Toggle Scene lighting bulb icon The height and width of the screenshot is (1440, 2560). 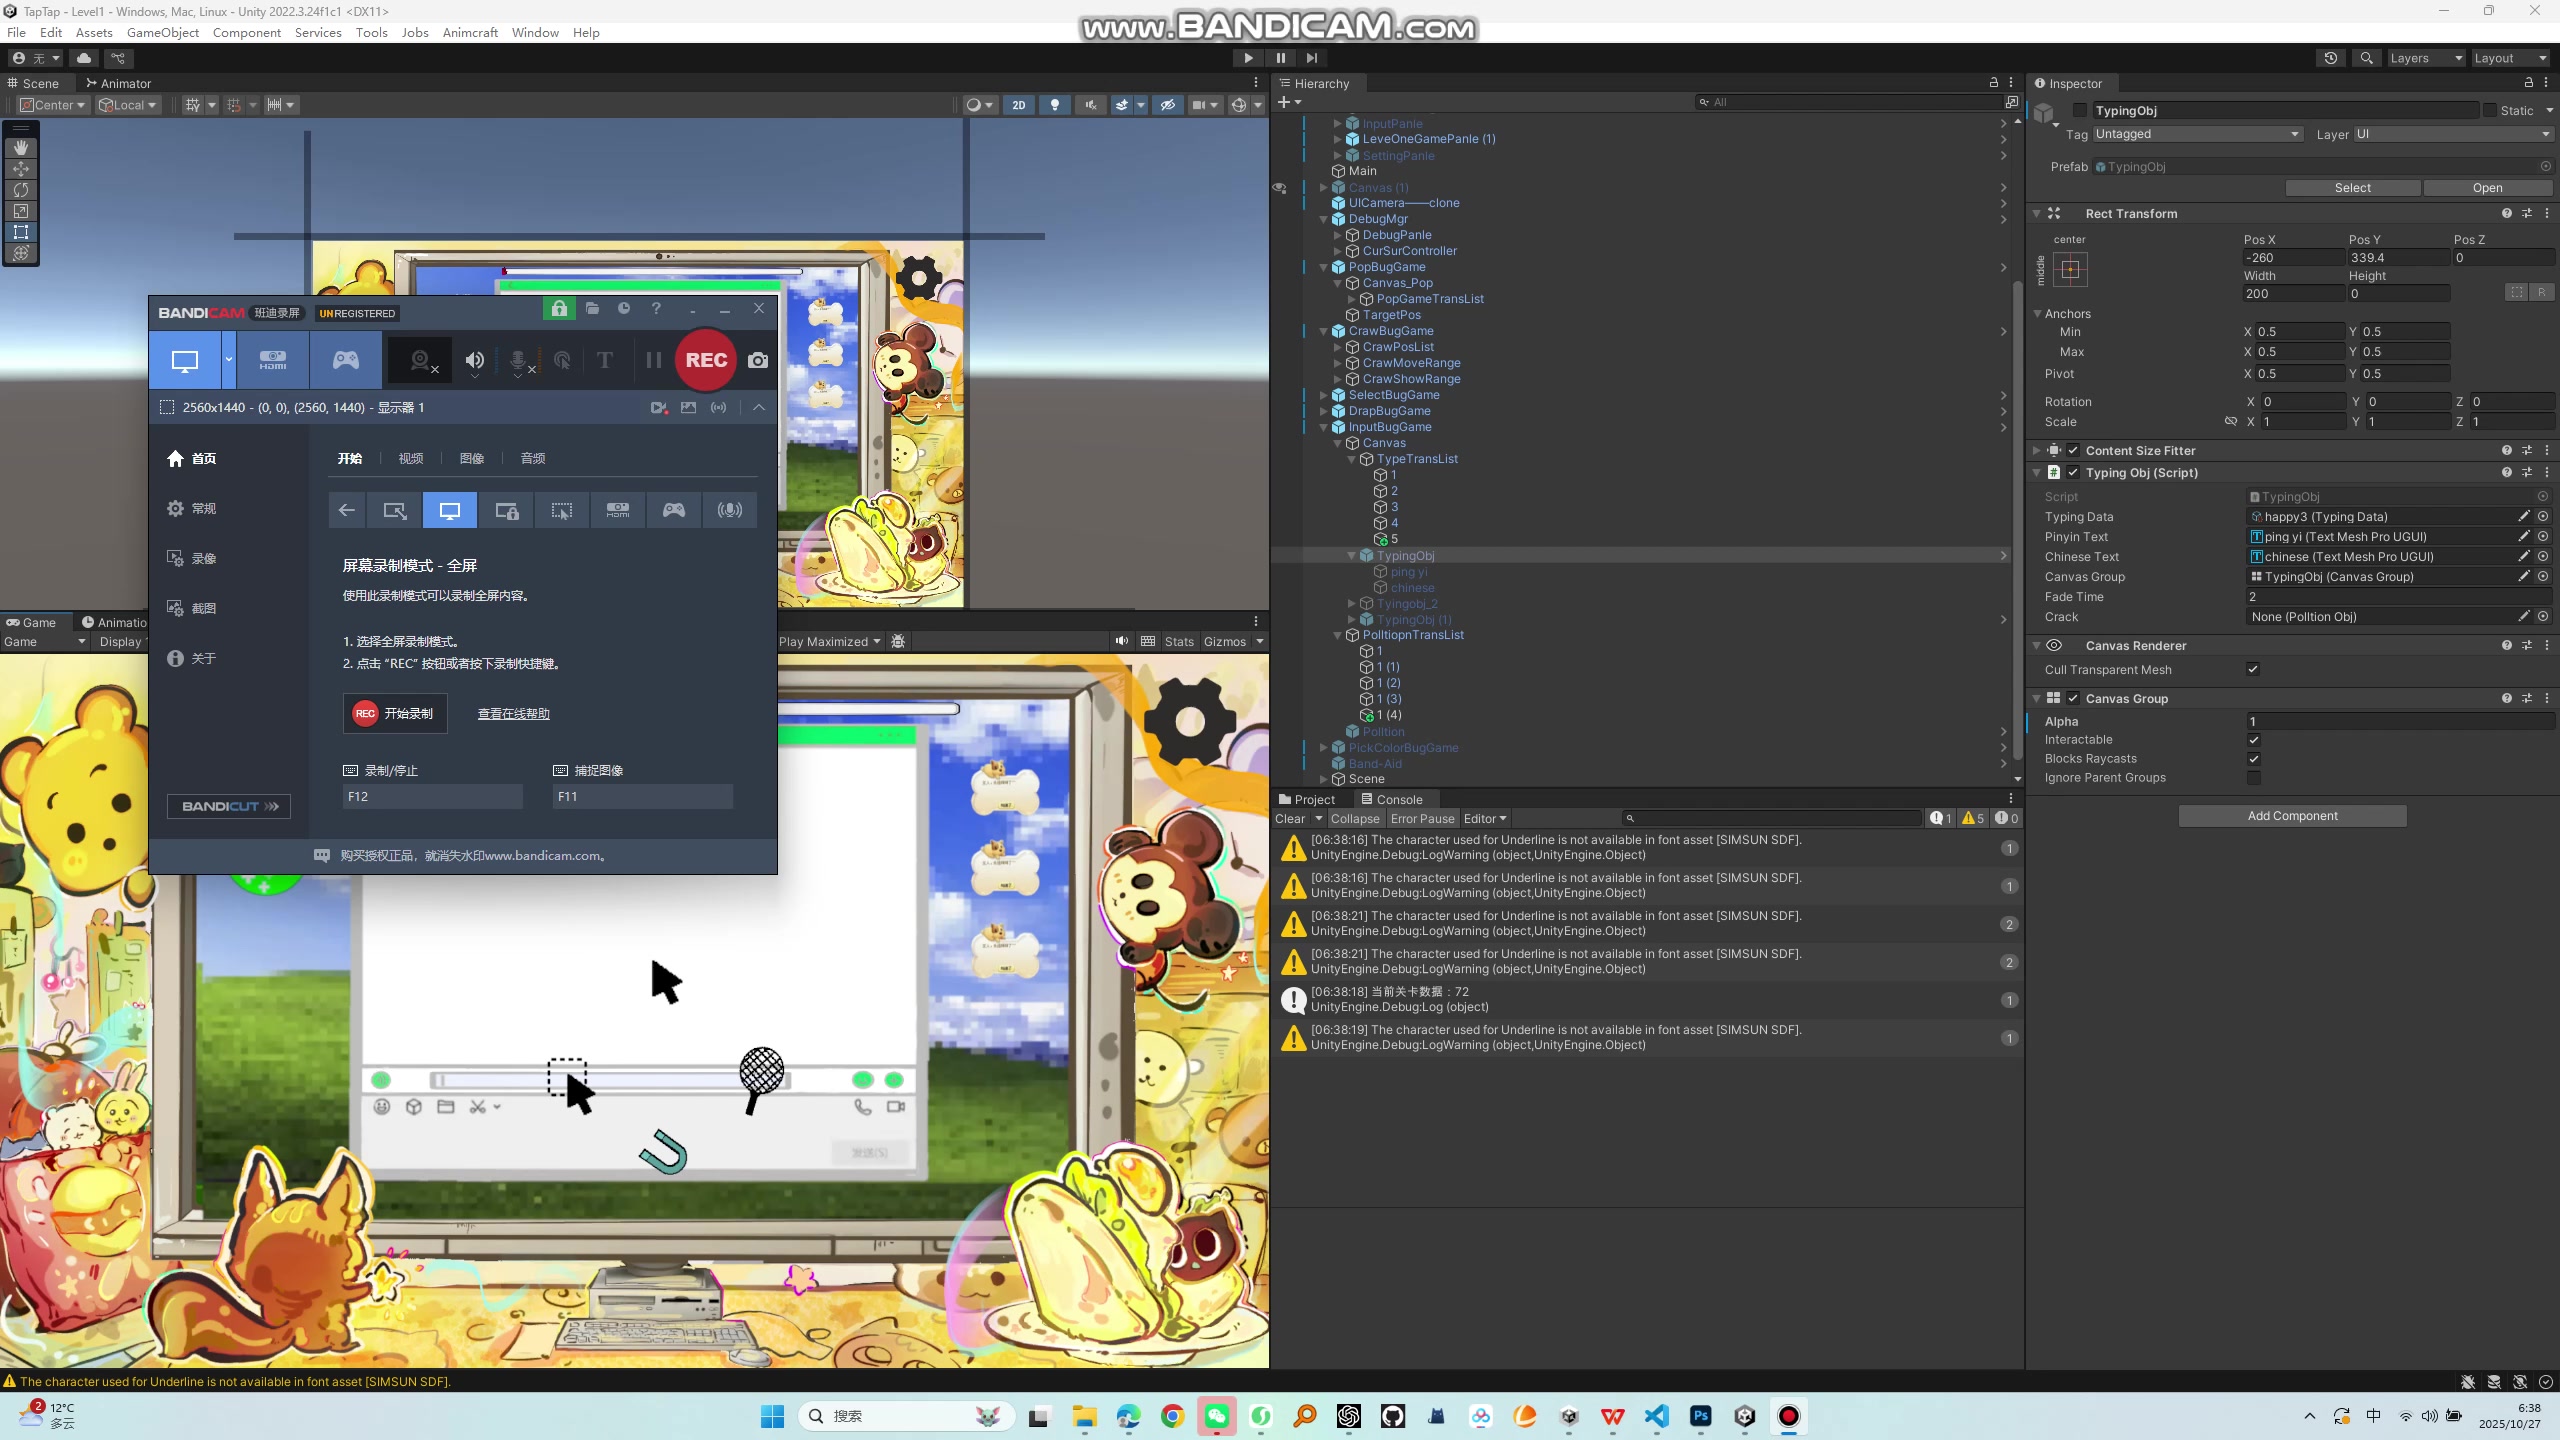(1055, 105)
